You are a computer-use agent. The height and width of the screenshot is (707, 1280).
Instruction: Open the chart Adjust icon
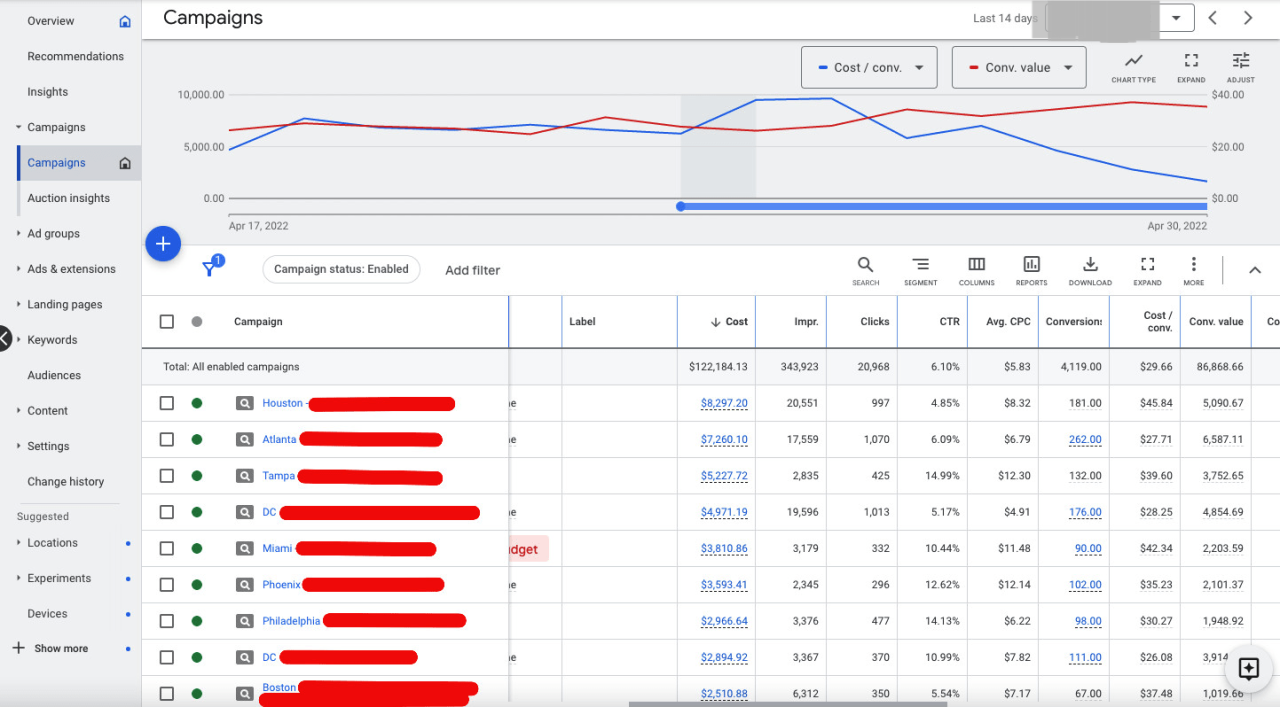pos(1241,62)
